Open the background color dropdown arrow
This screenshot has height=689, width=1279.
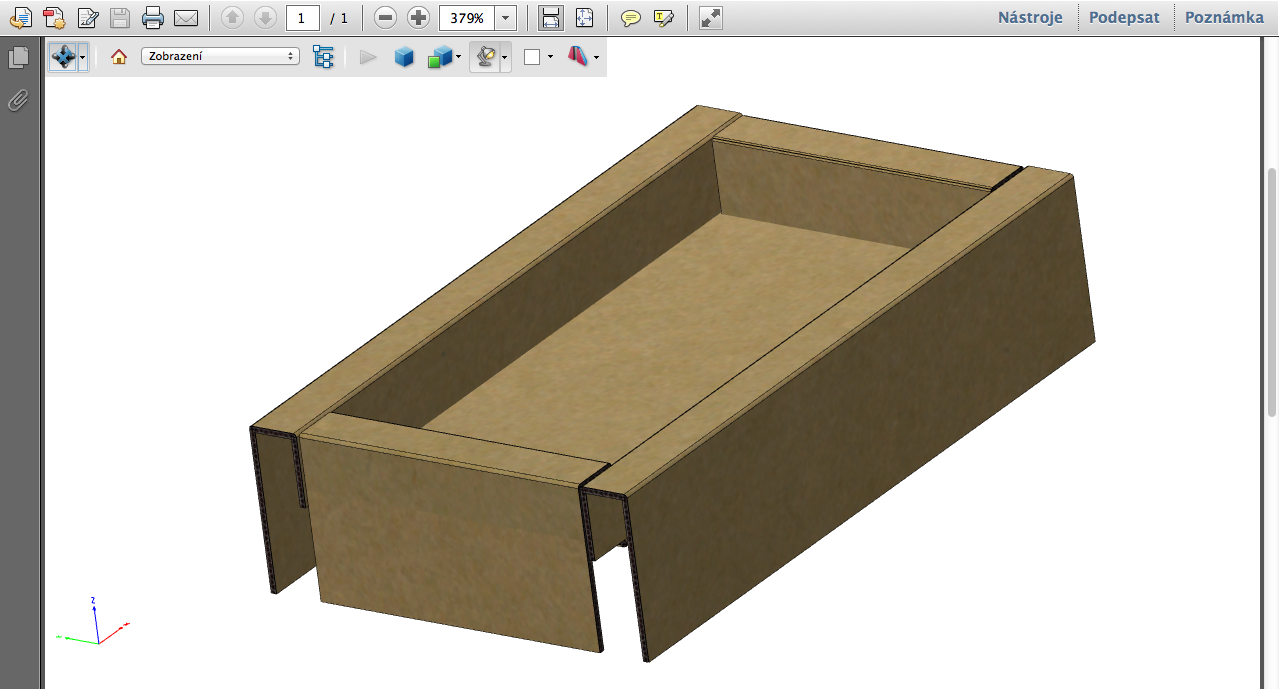pos(550,58)
